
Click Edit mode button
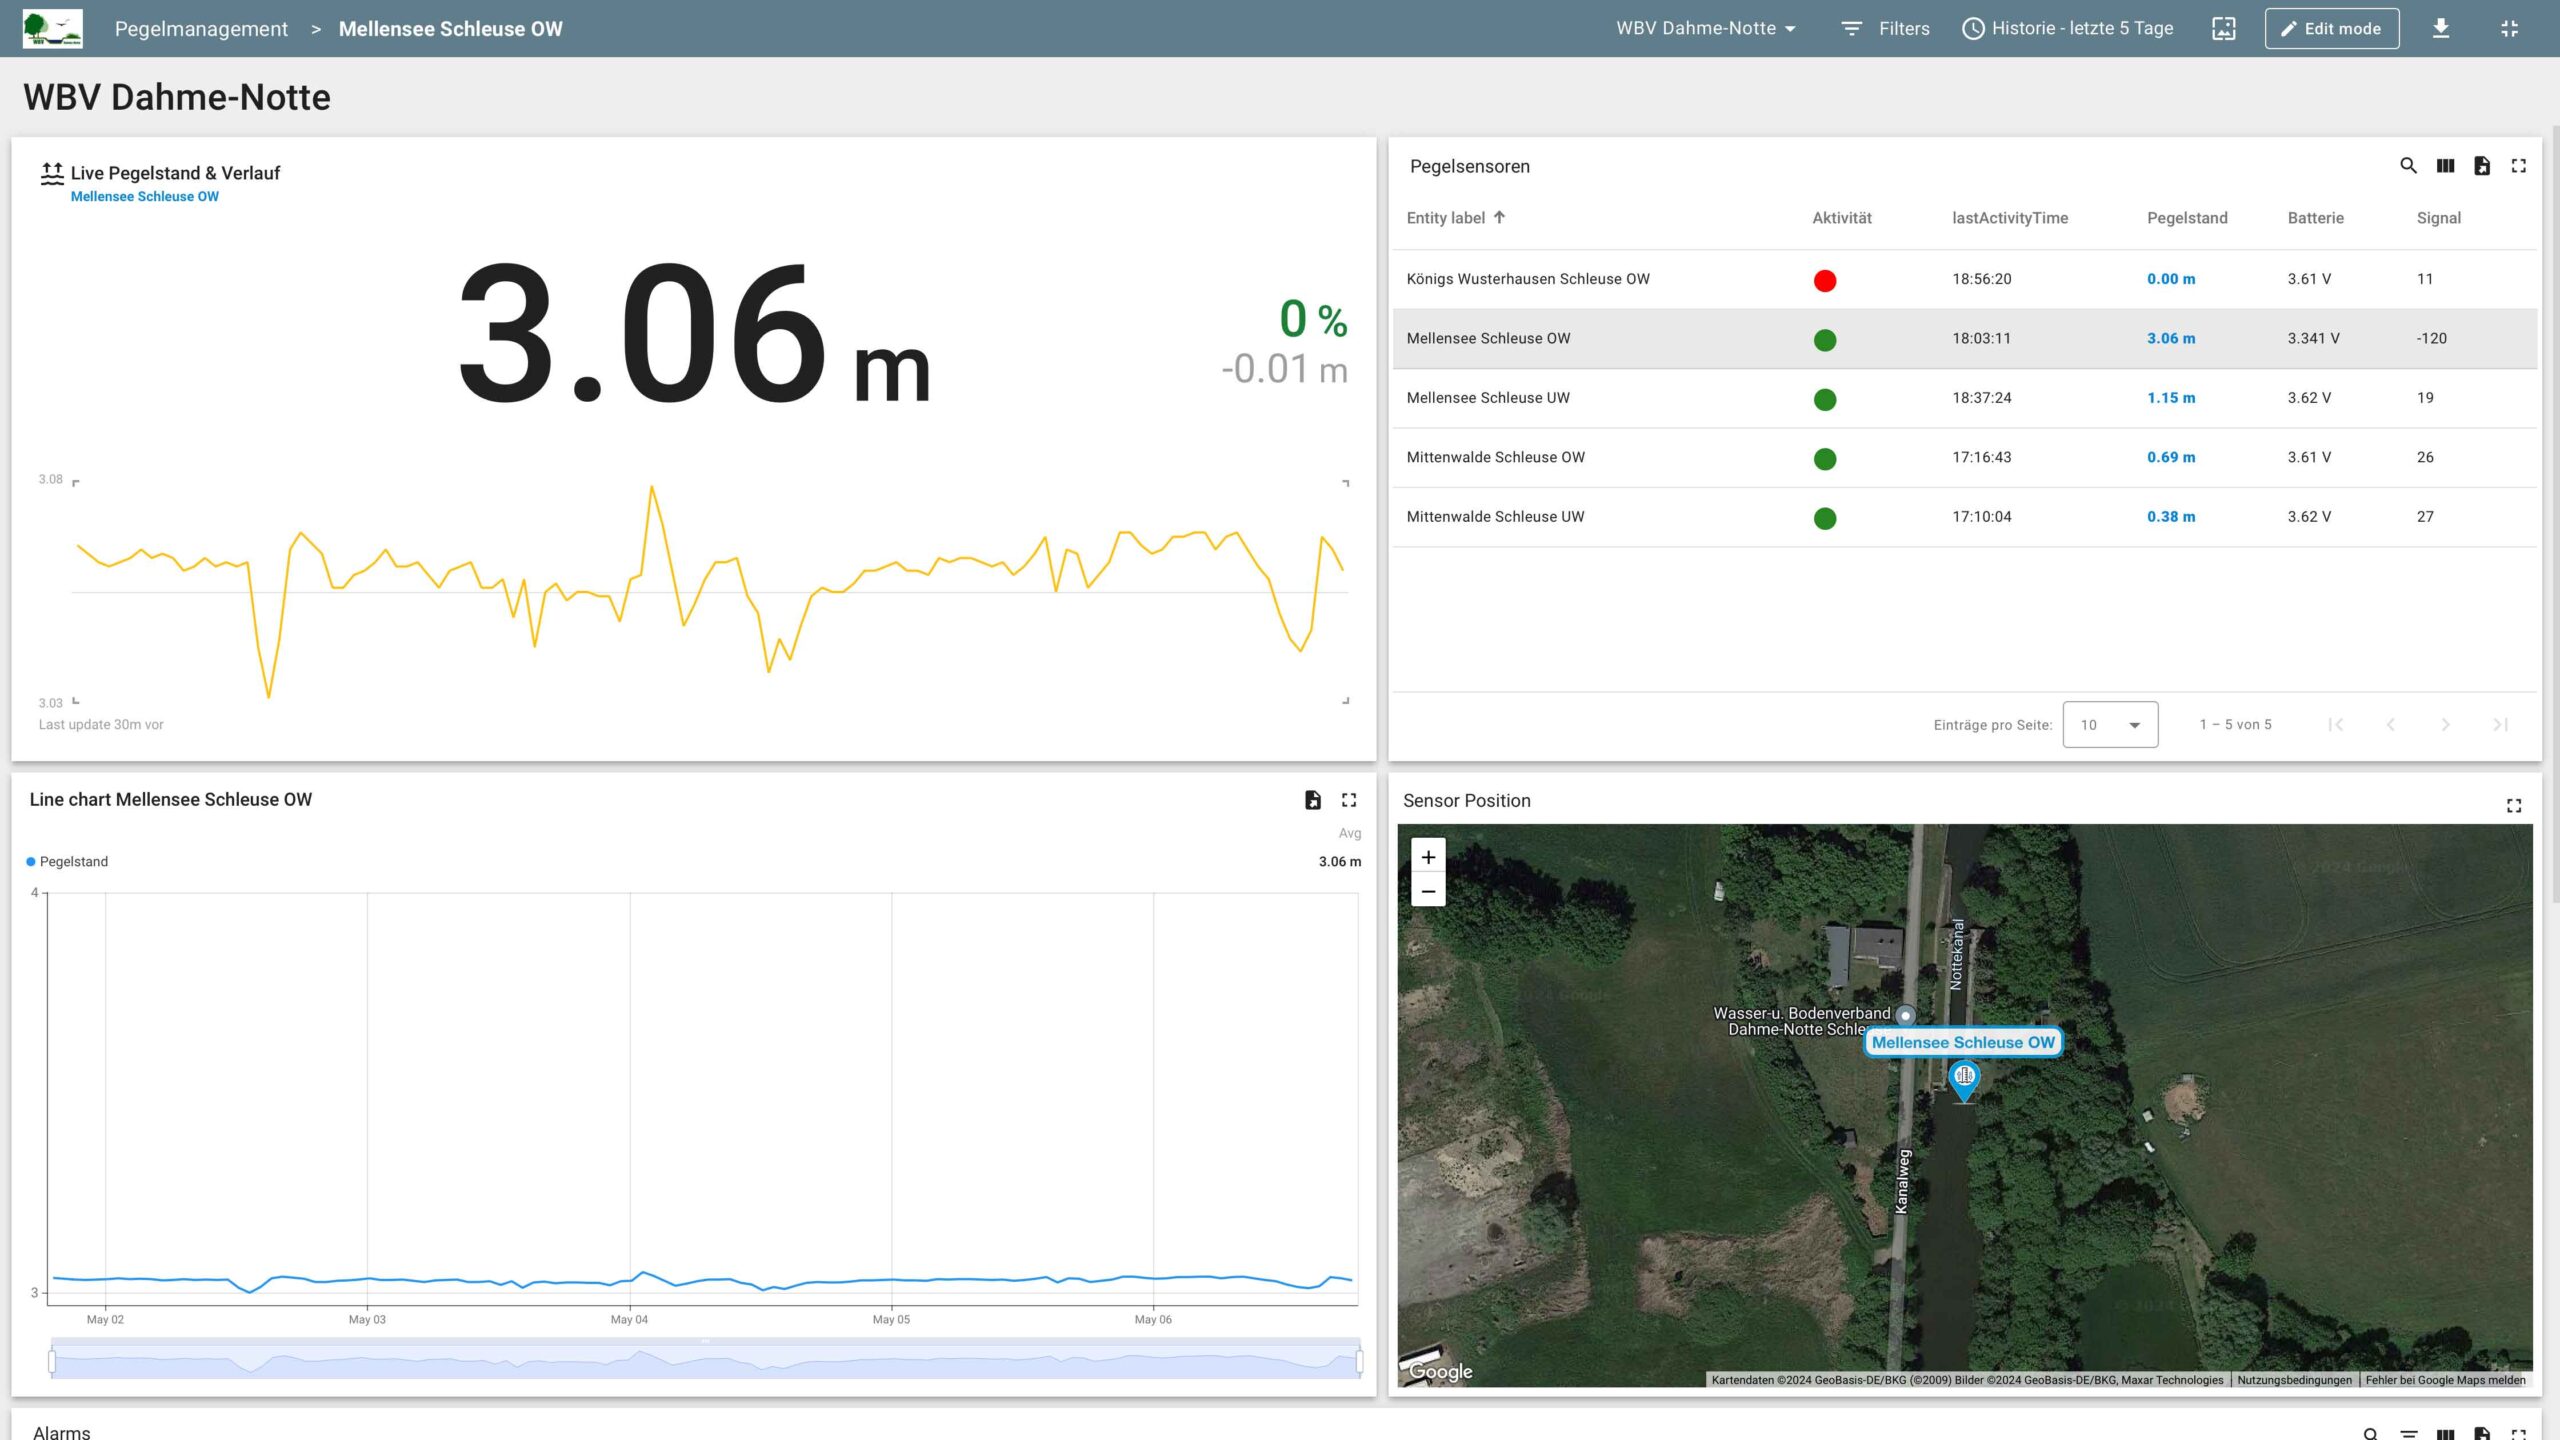2331,29
